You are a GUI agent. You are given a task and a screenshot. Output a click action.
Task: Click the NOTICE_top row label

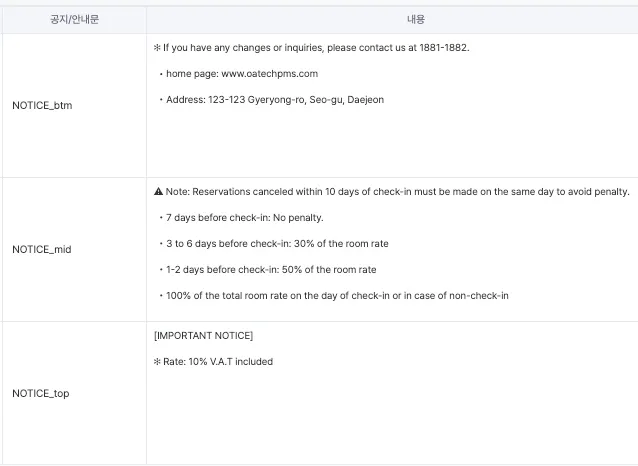pyautogui.click(x=42, y=394)
